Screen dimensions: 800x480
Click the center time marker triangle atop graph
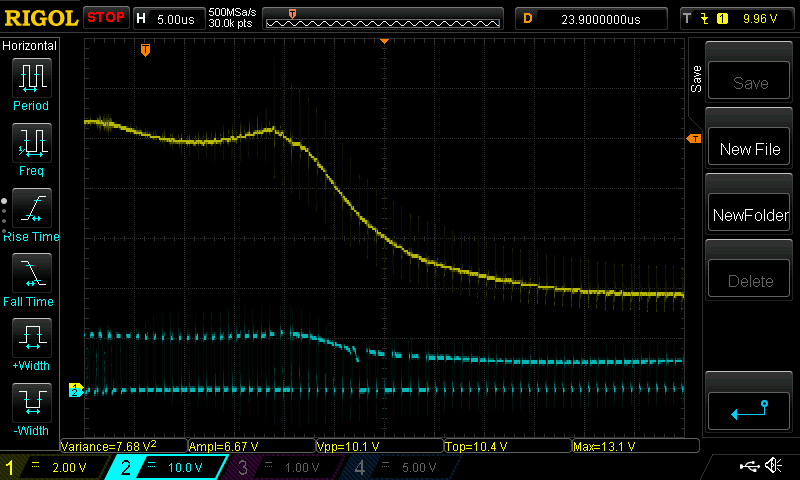click(385, 41)
